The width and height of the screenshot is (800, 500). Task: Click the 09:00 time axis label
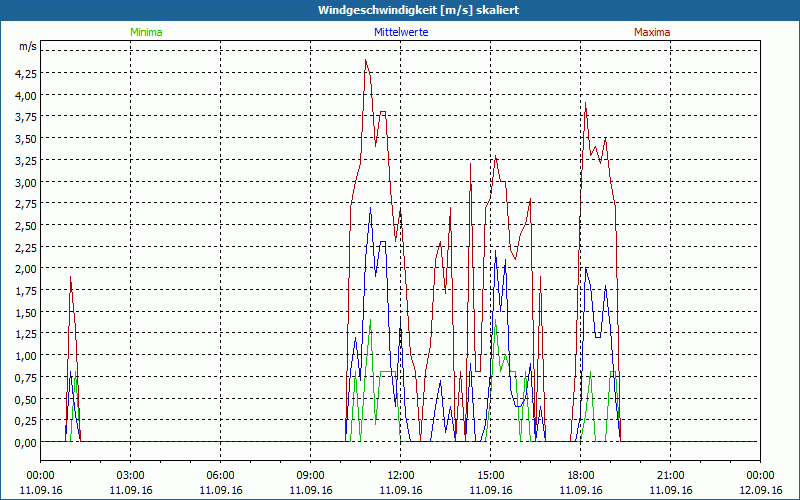(311, 476)
